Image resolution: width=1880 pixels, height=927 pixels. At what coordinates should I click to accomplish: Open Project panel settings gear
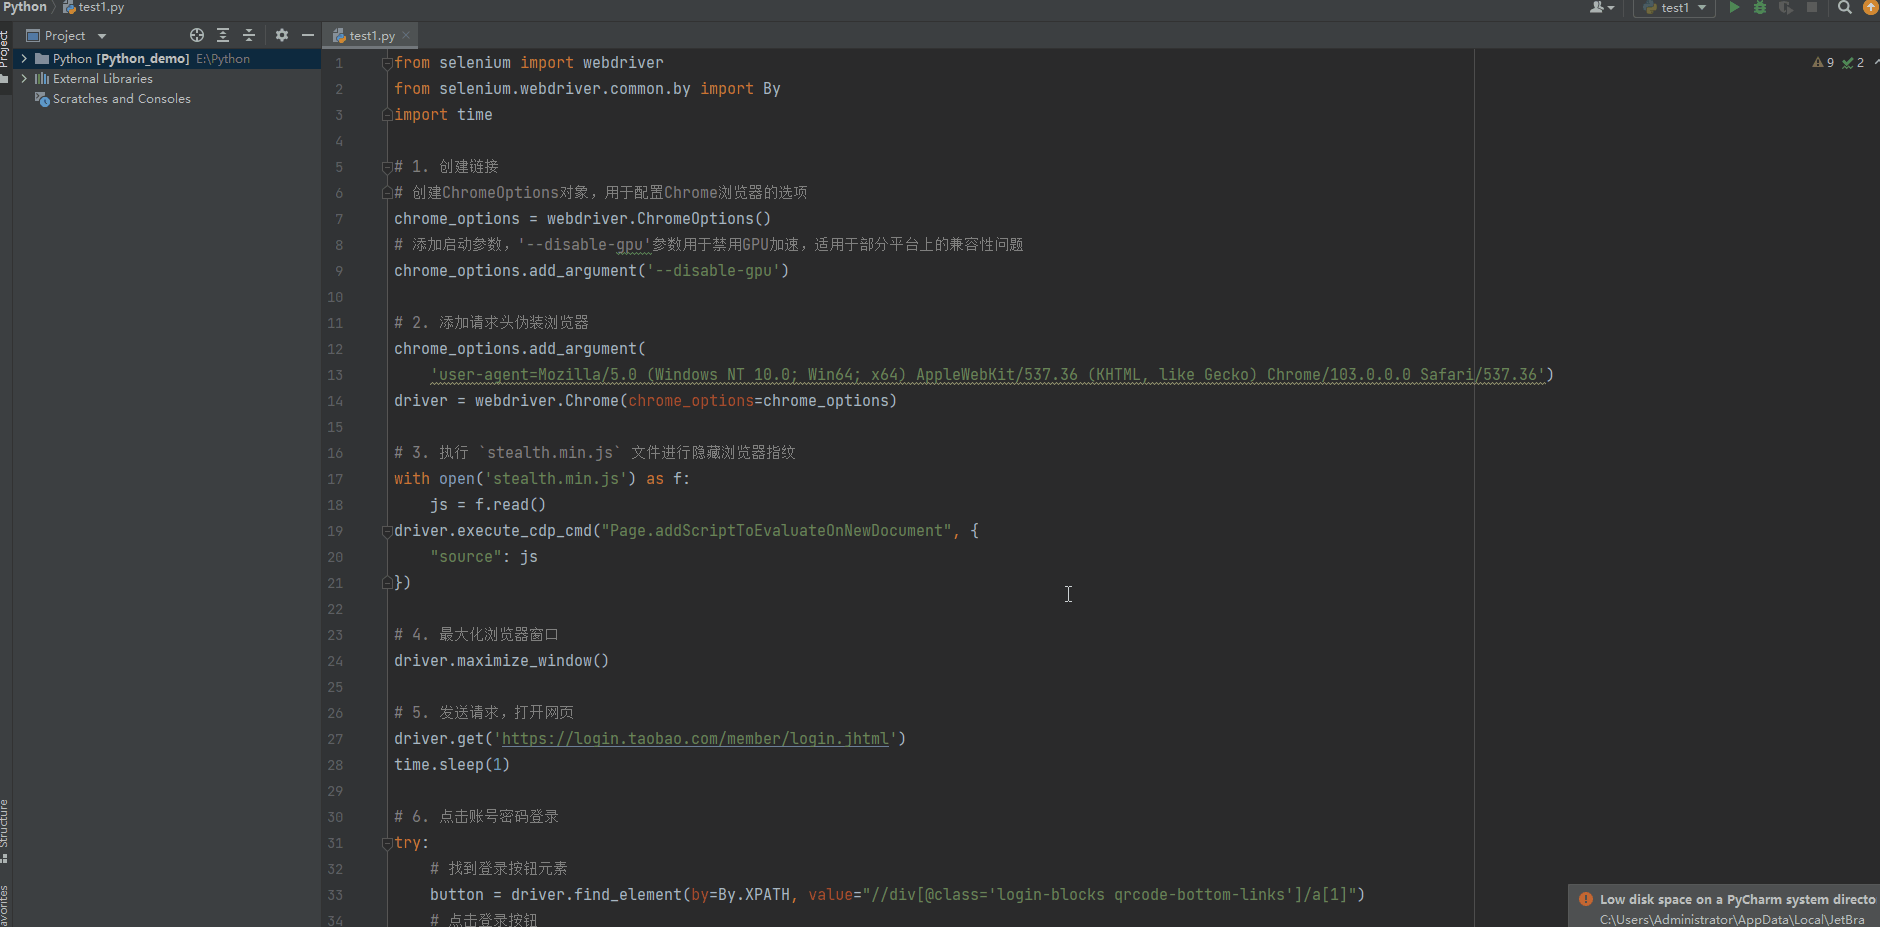[x=282, y=35]
